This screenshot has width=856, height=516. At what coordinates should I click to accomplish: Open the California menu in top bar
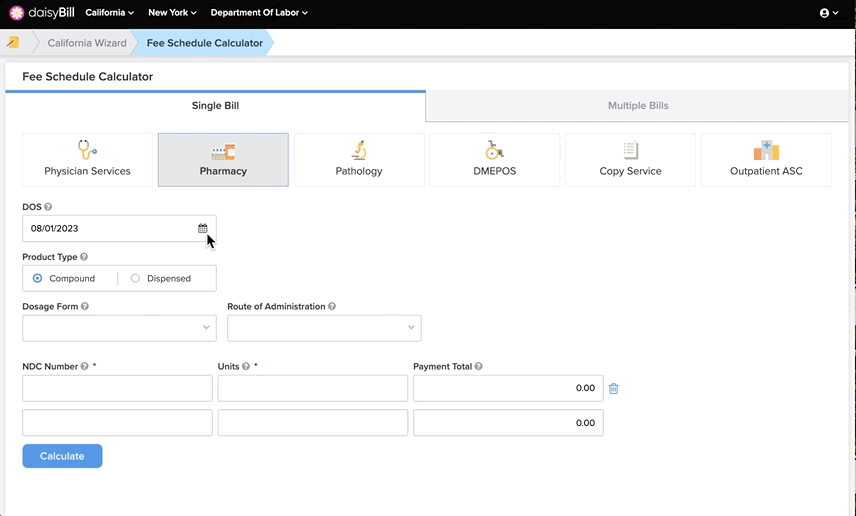(x=109, y=13)
